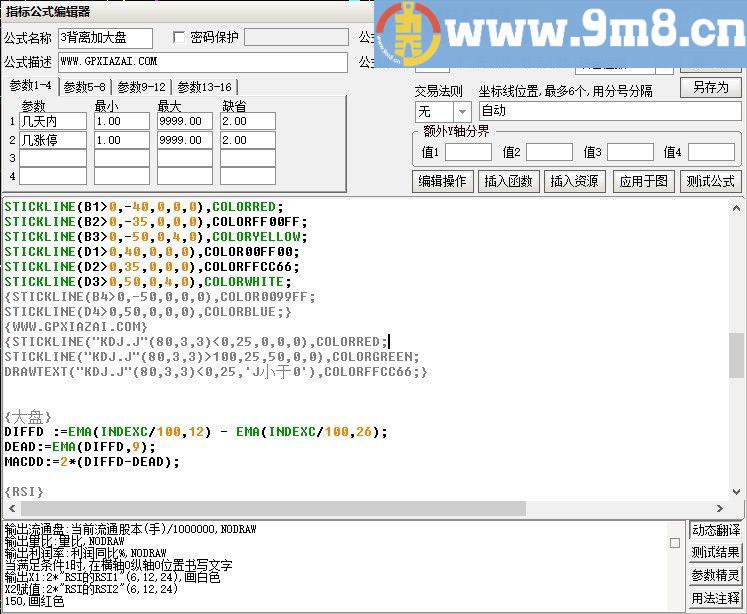This screenshot has width=747, height=614.
Task: Click the 值4 input field
Action: point(711,152)
